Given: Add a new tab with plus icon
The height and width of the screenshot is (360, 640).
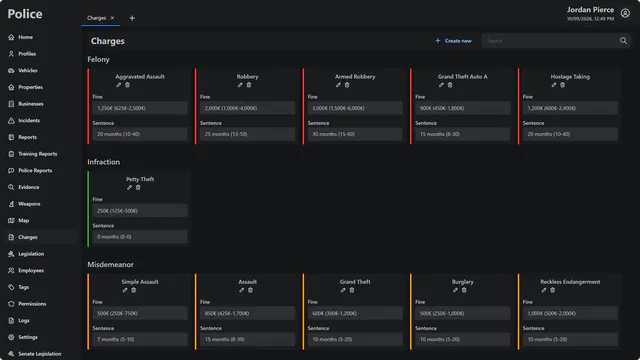Looking at the screenshot, I should click(x=132, y=18).
